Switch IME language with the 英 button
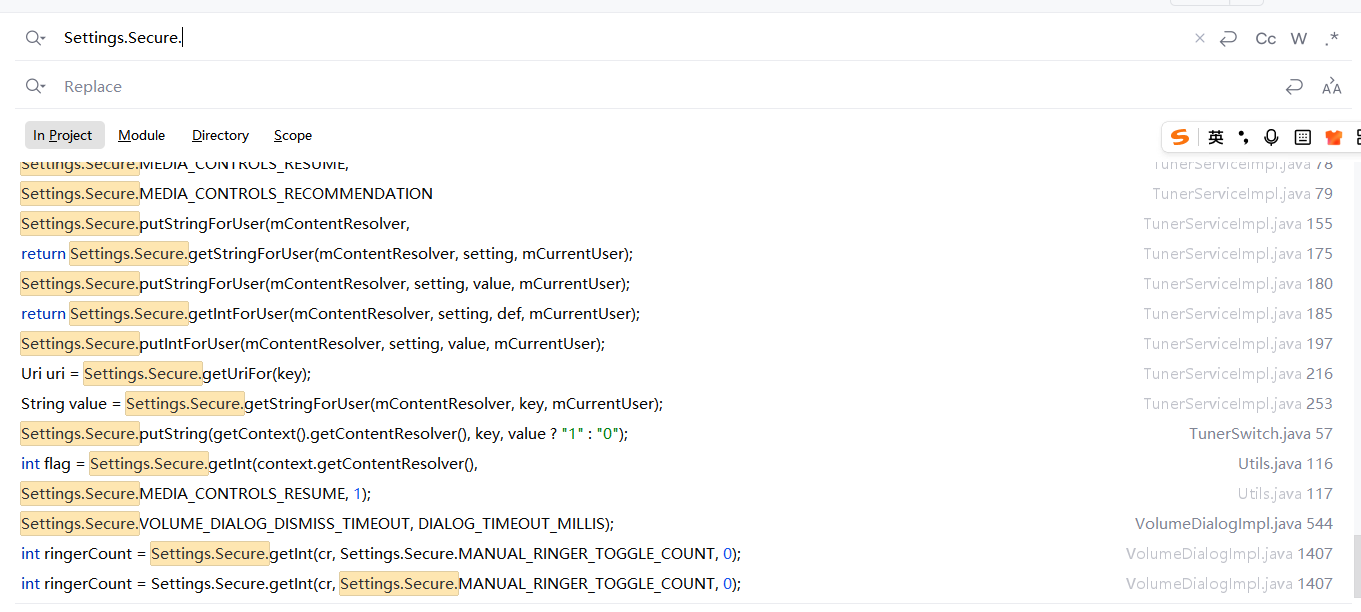The height and width of the screenshot is (612, 1361). [1216, 137]
